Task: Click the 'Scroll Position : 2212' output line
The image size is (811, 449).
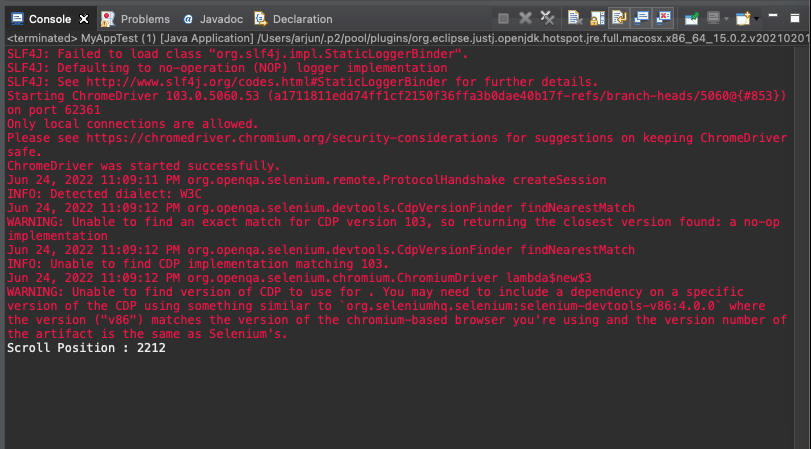Action: pyautogui.click(x=86, y=348)
